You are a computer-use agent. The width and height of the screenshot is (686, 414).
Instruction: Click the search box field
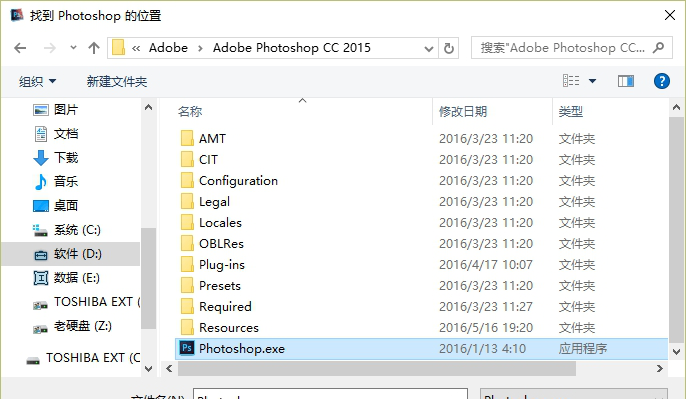click(x=571, y=48)
